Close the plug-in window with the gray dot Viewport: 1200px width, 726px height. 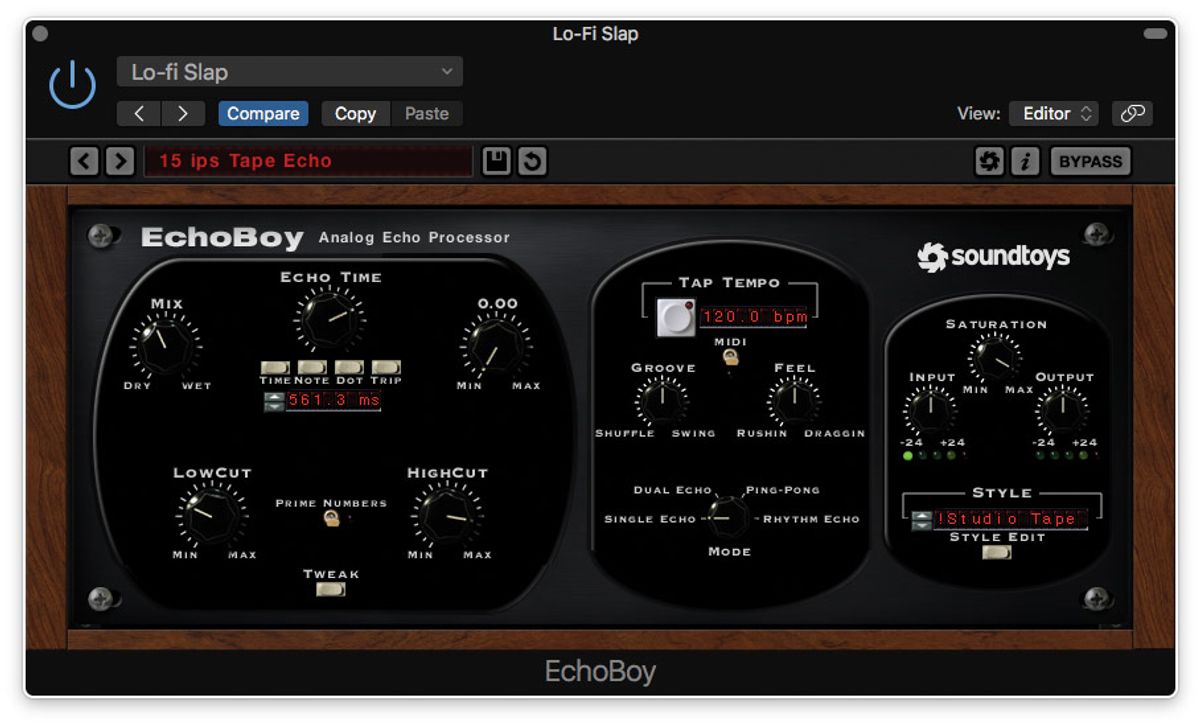tap(40, 34)
